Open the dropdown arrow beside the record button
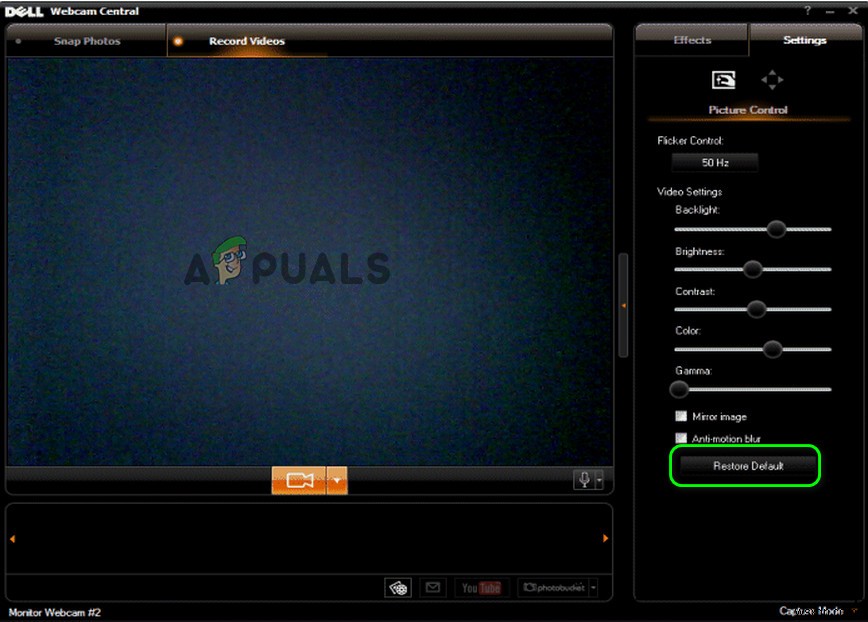Viewport: 868px width, 622px height. click(x=337, y=480)
